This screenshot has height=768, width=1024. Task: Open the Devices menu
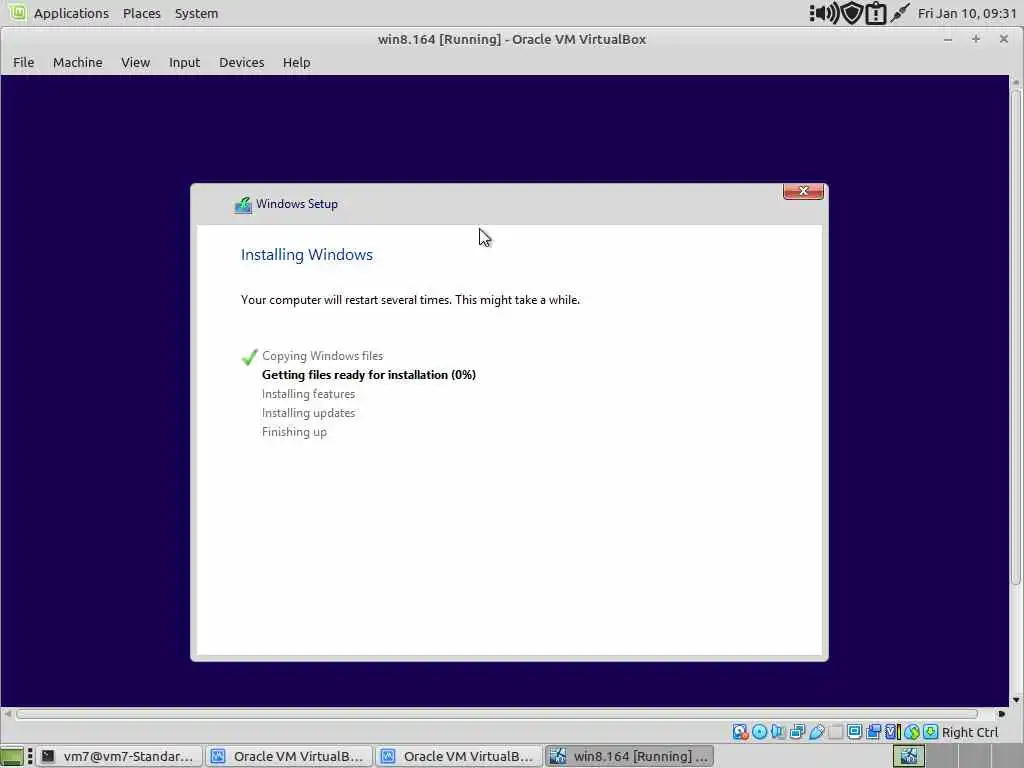point(242,63)
